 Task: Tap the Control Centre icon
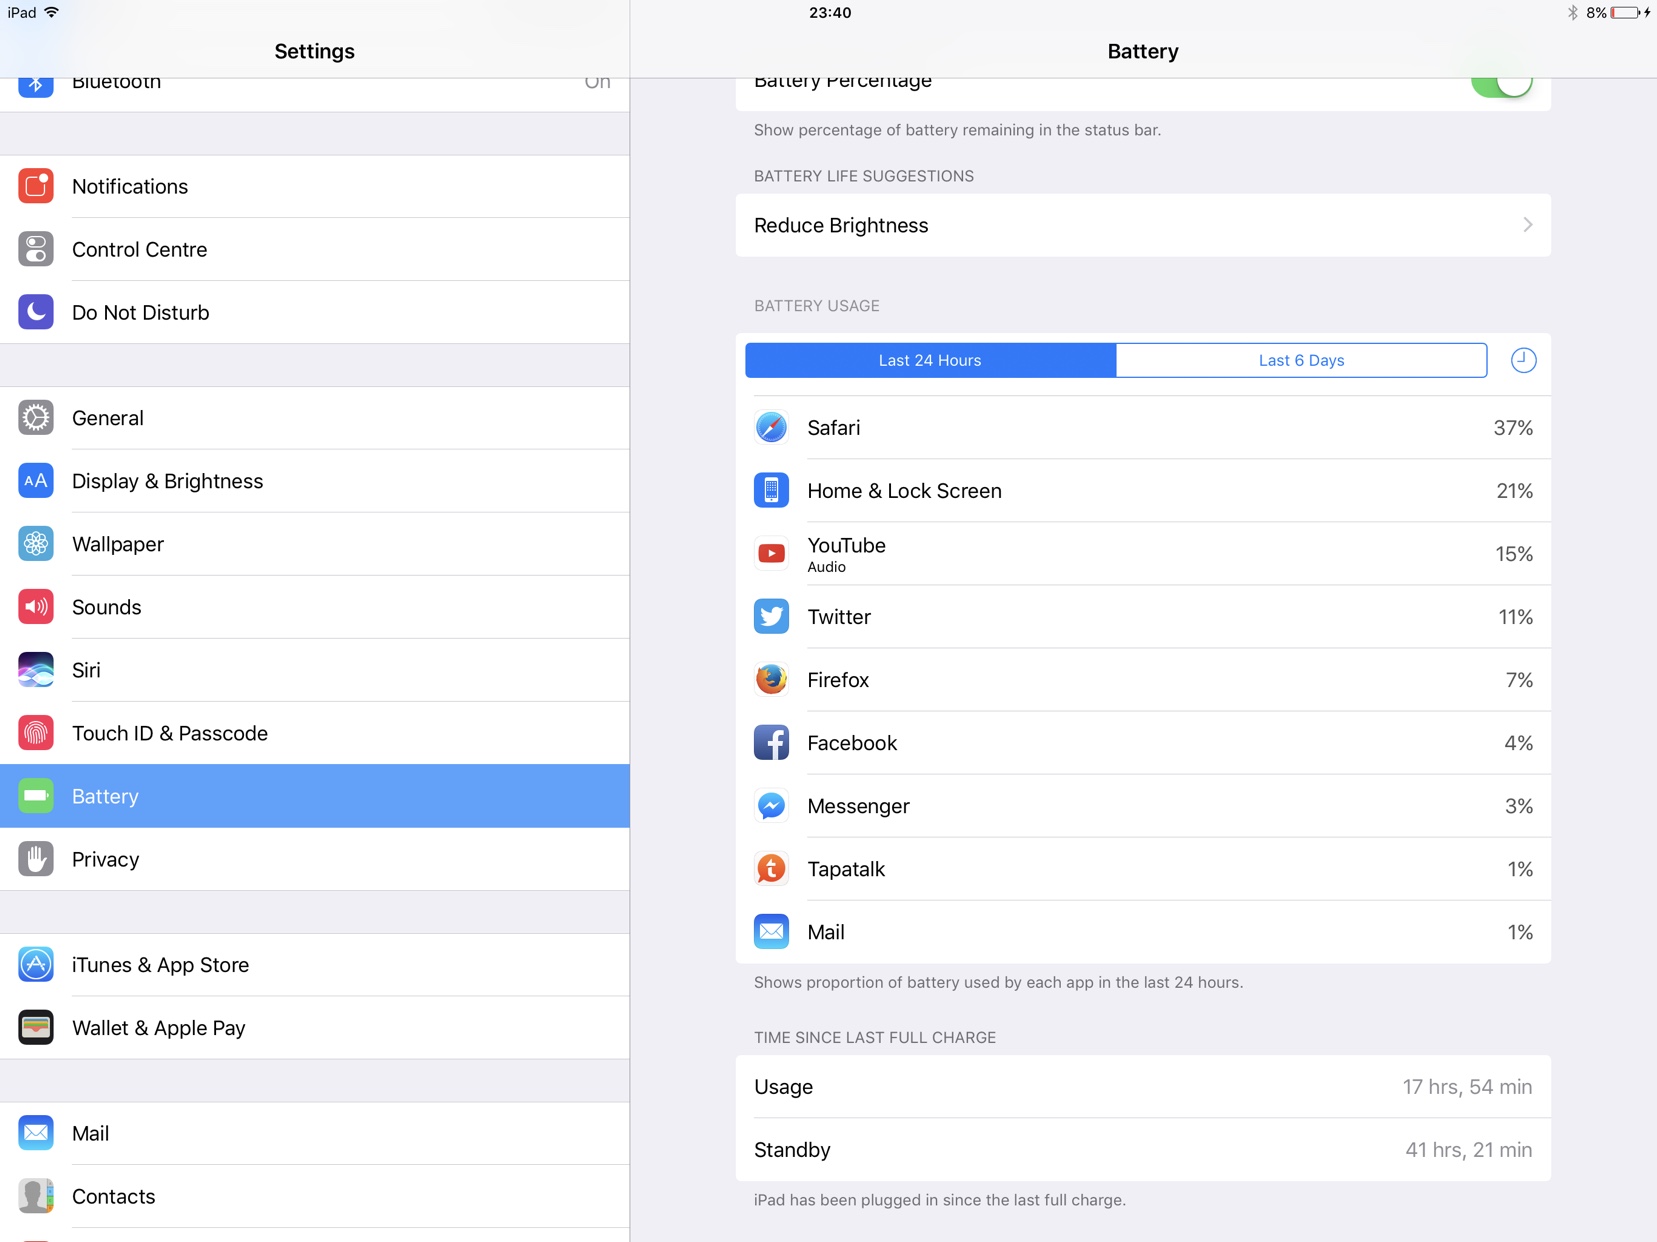point(36,249)
